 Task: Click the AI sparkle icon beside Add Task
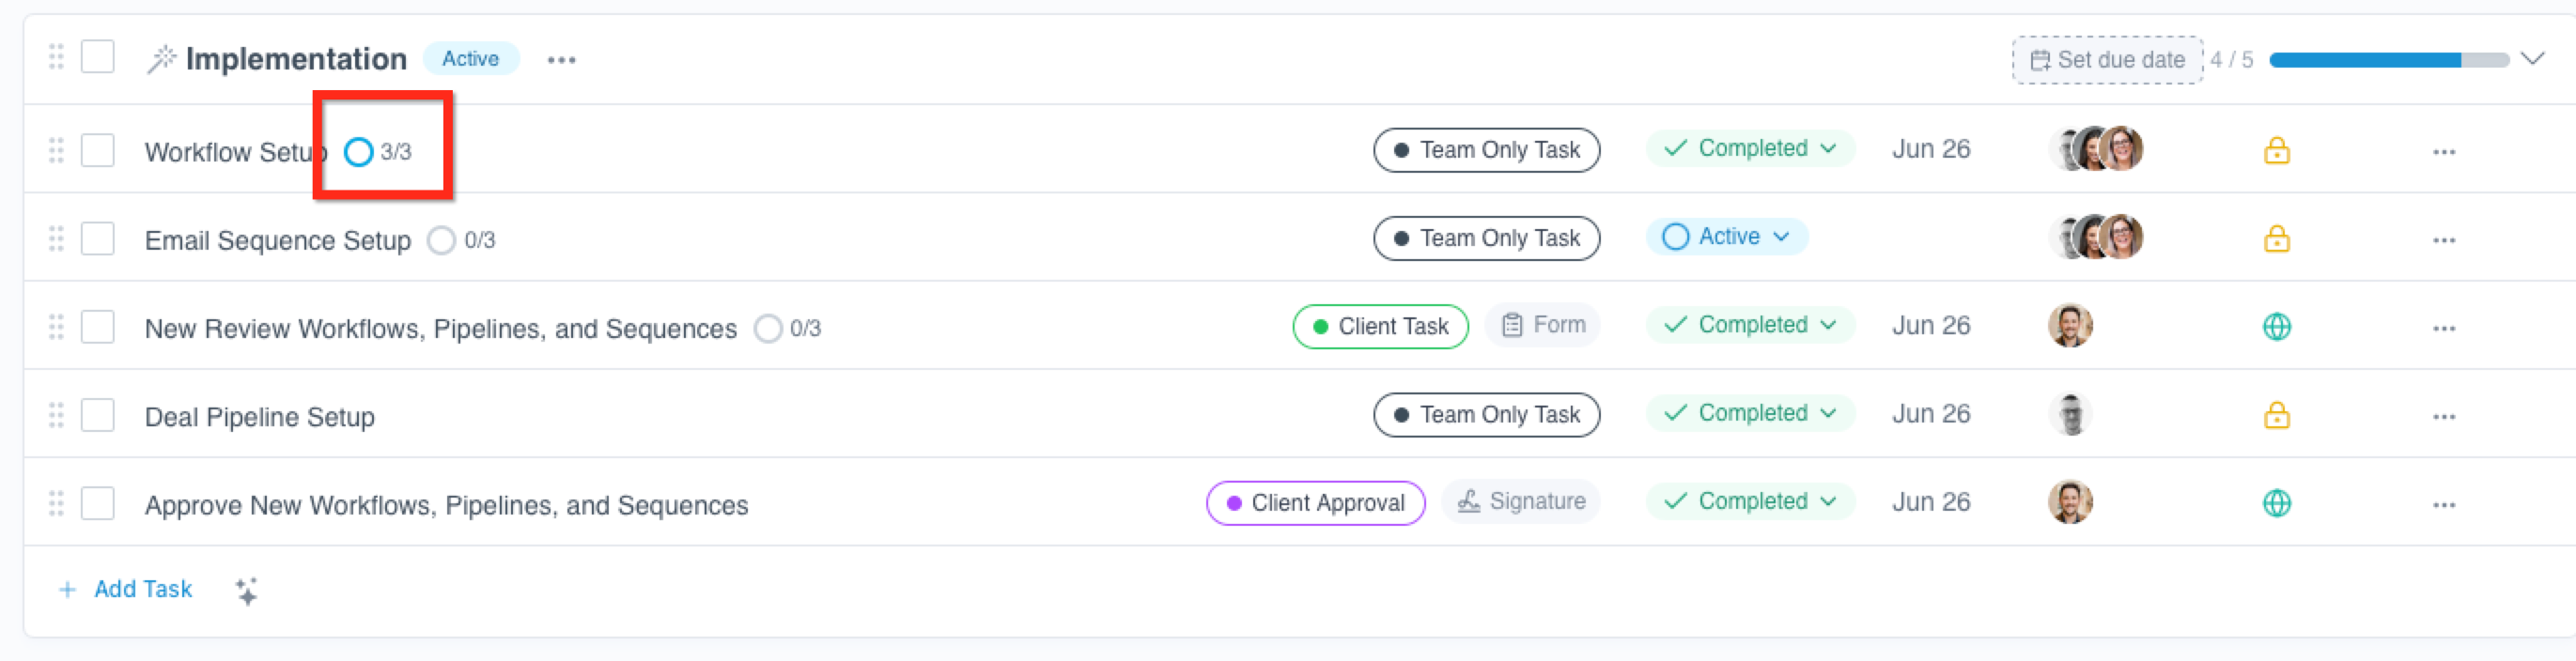(246, 591)
